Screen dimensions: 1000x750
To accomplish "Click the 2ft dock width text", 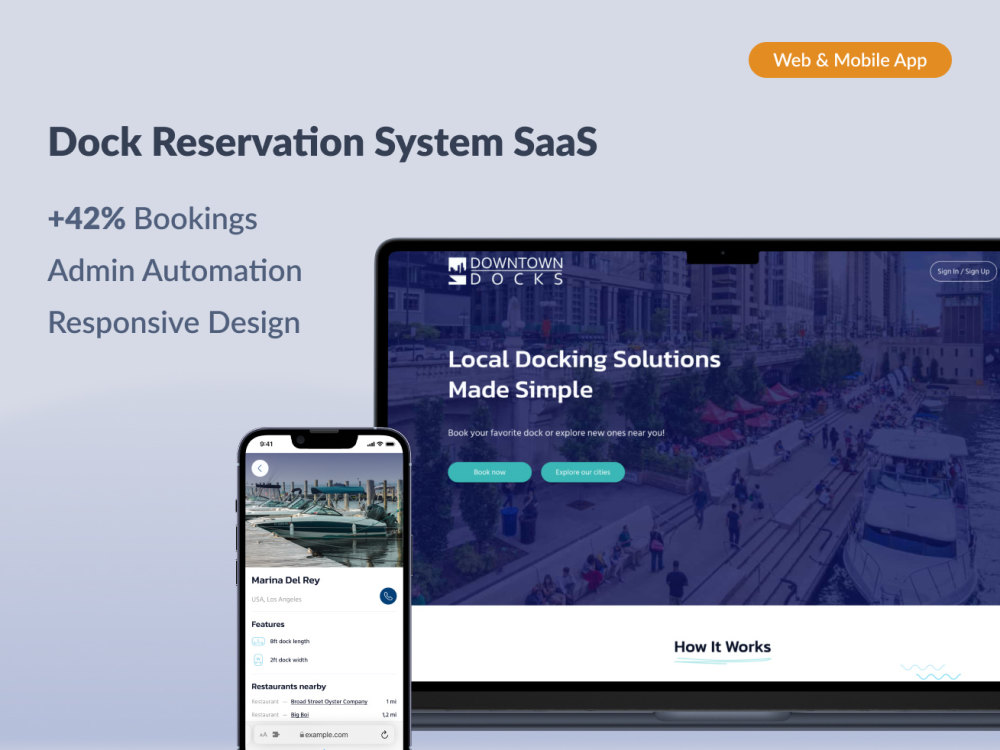I will 289,659.
